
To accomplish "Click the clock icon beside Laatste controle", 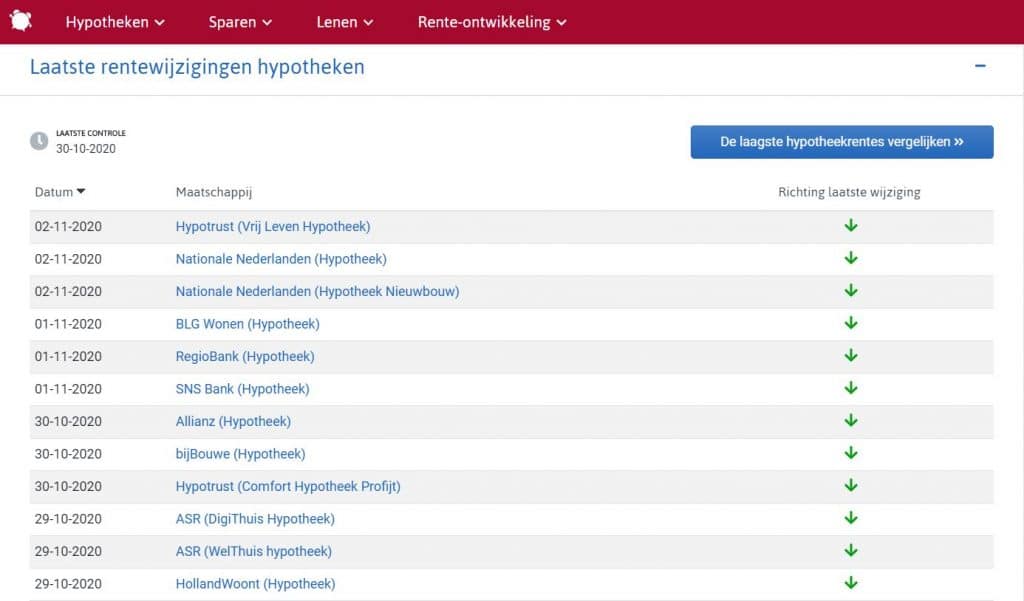I will pyautogui.click(x=39, y=141).
